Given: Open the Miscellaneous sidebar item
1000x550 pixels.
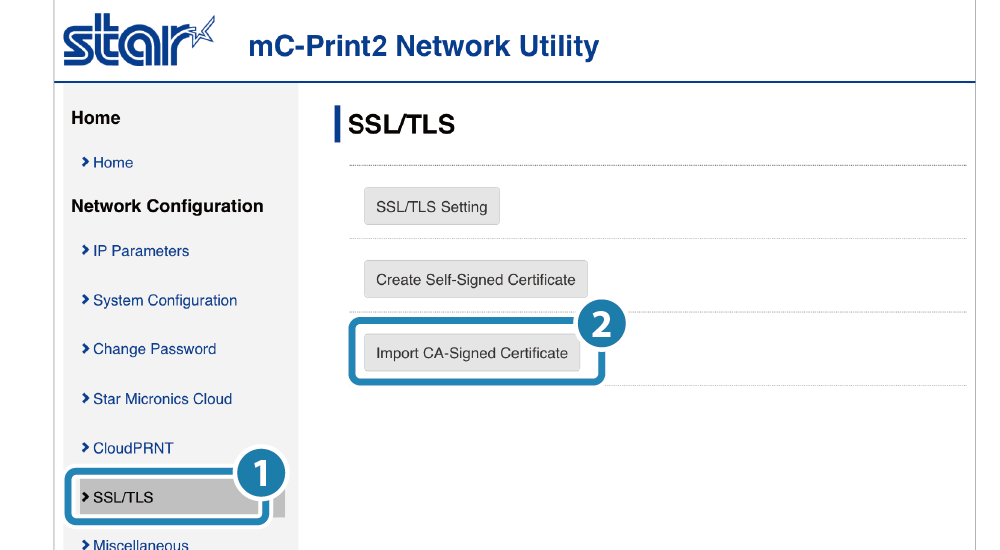Looking at the screenshot, I should [141, 544].
